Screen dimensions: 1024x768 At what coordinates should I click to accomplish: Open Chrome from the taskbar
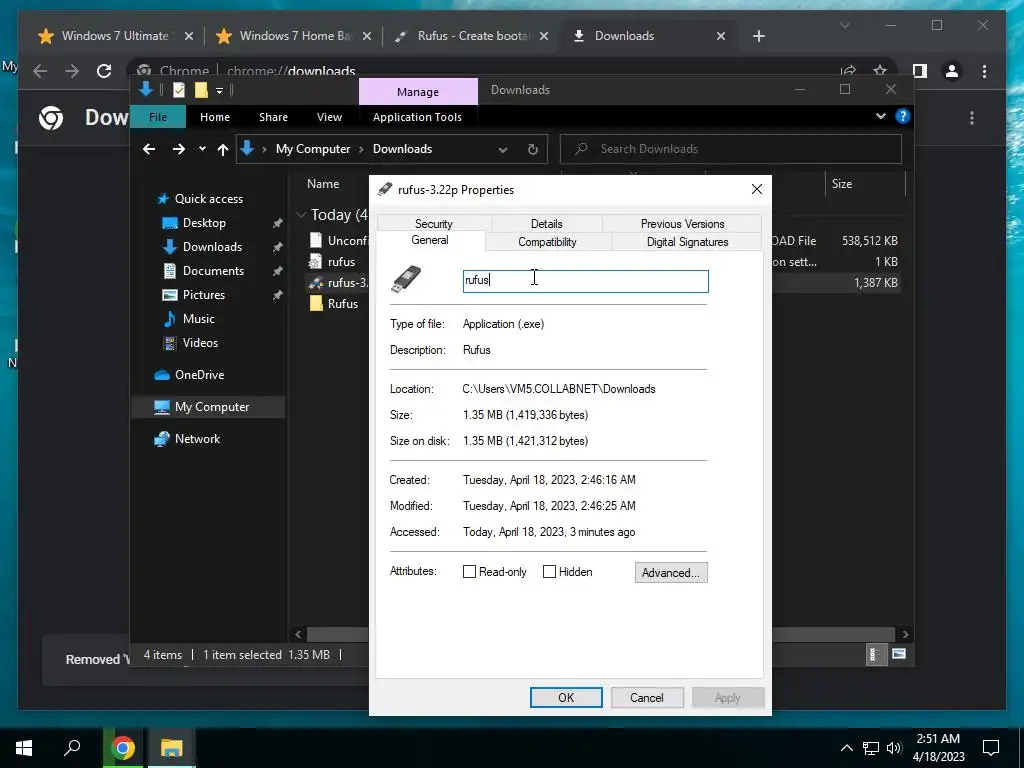(123, 748)
